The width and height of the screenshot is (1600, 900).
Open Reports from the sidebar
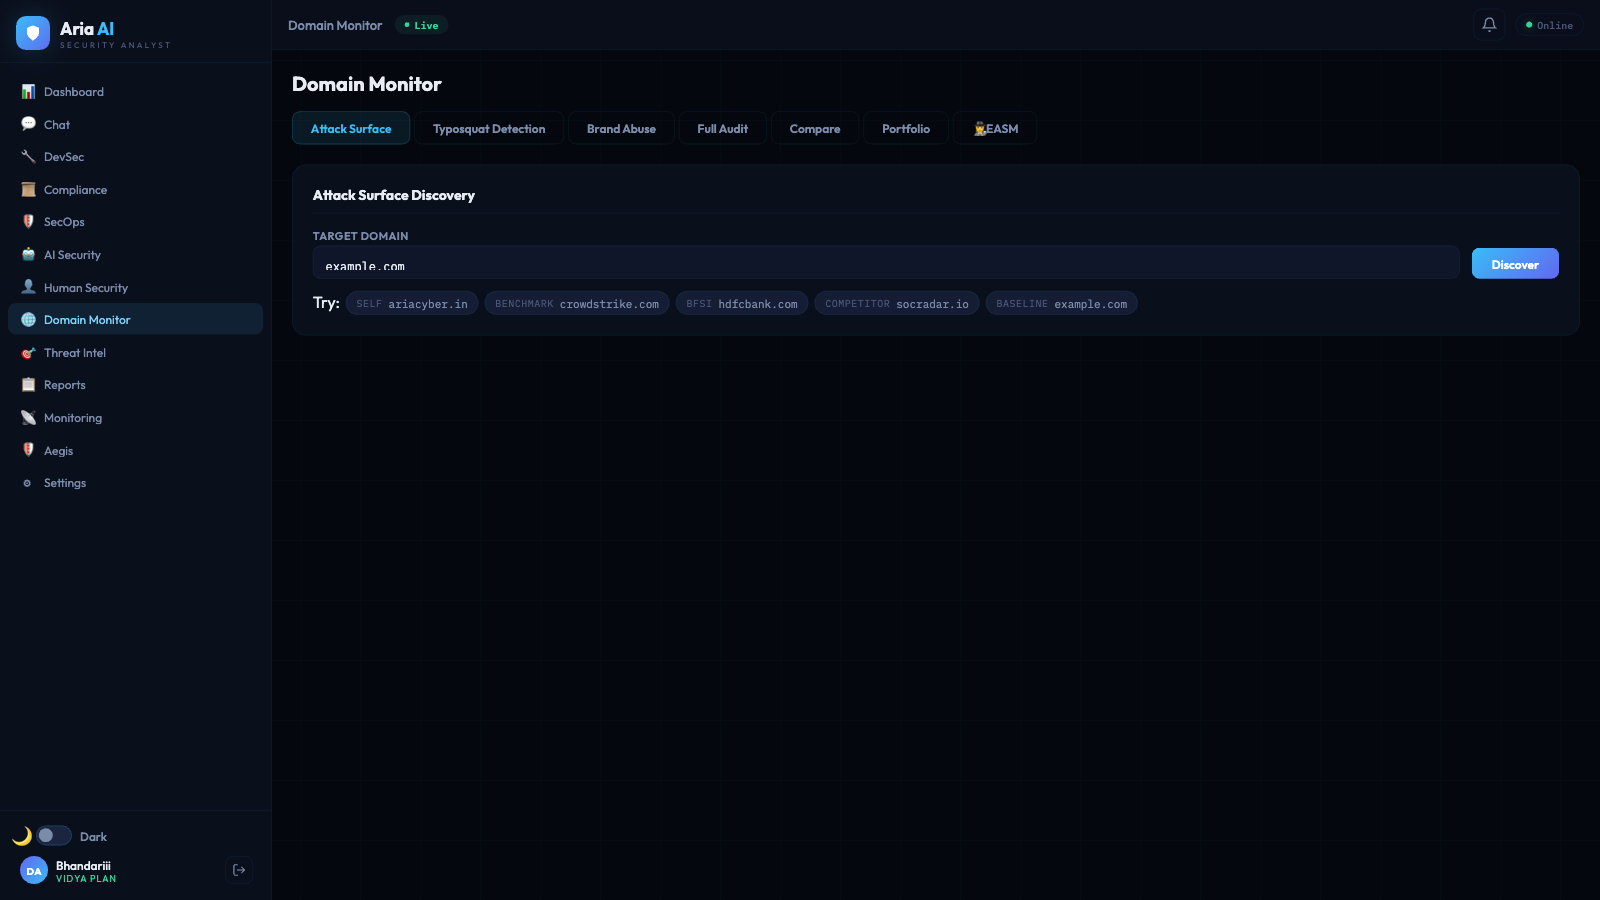tap(135, 385)
